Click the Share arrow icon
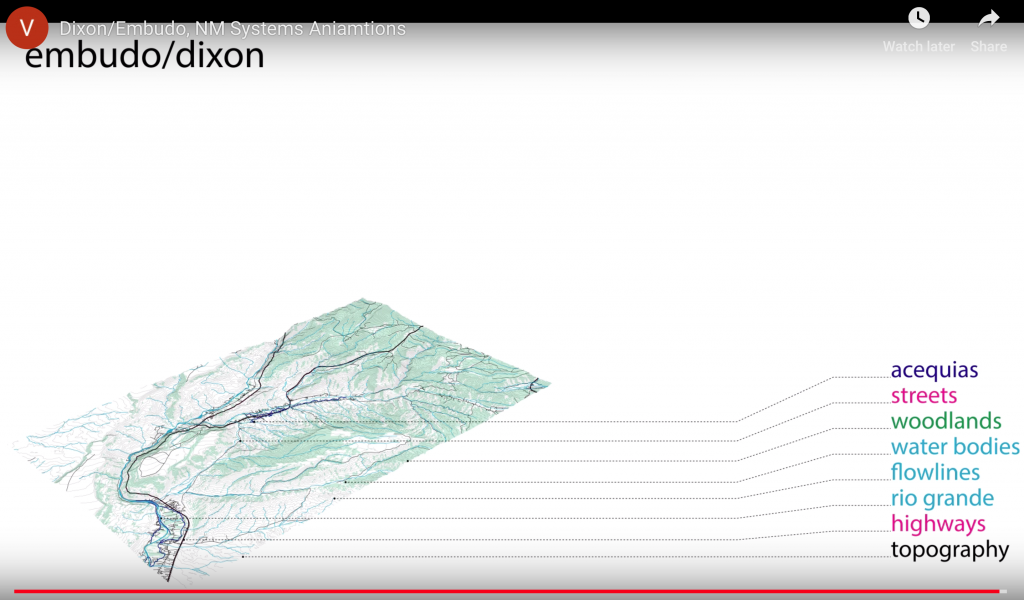The height and width of the screenshot is (600, 1024). coord(989,18)
